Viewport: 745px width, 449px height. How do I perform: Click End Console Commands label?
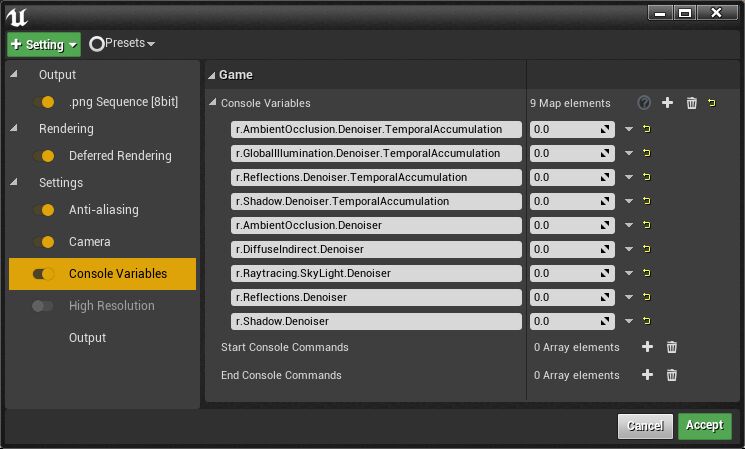pyautogui.click(x=281, y=375)
